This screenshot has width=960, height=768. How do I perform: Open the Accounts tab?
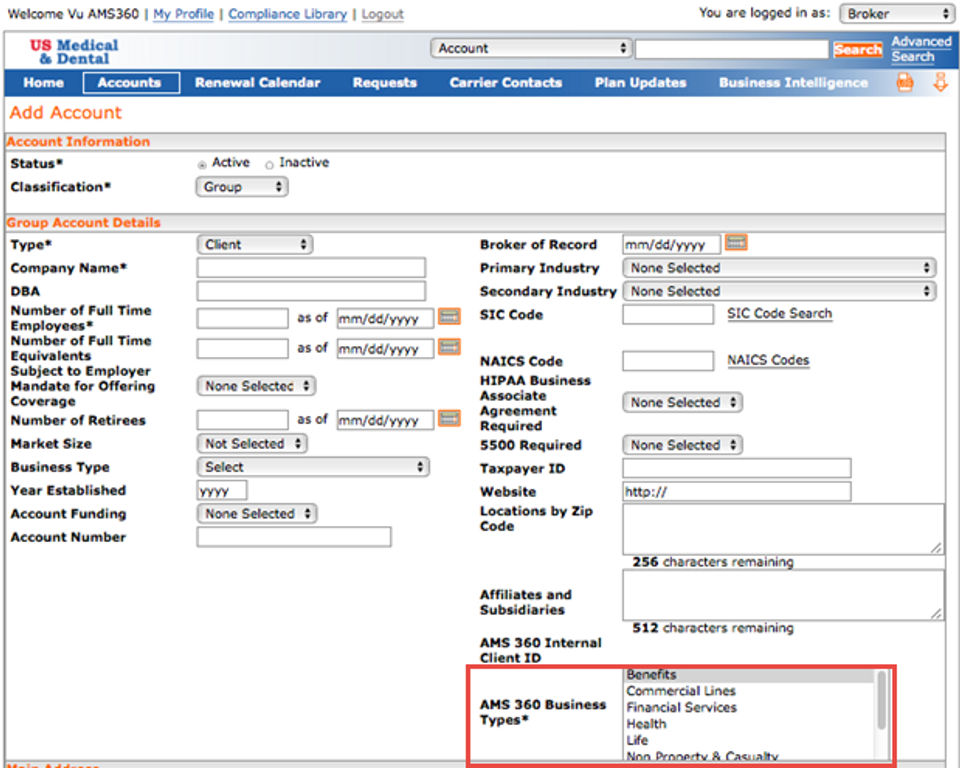click(x=131, y=83)
